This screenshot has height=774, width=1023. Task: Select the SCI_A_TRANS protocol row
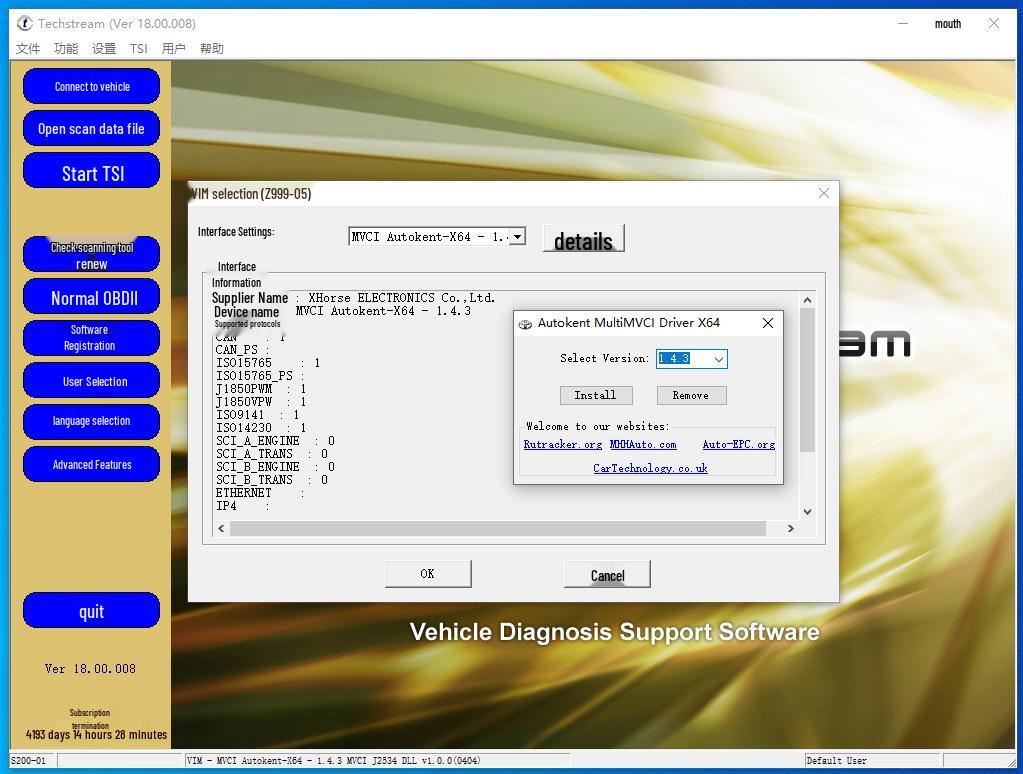[272, 454]
